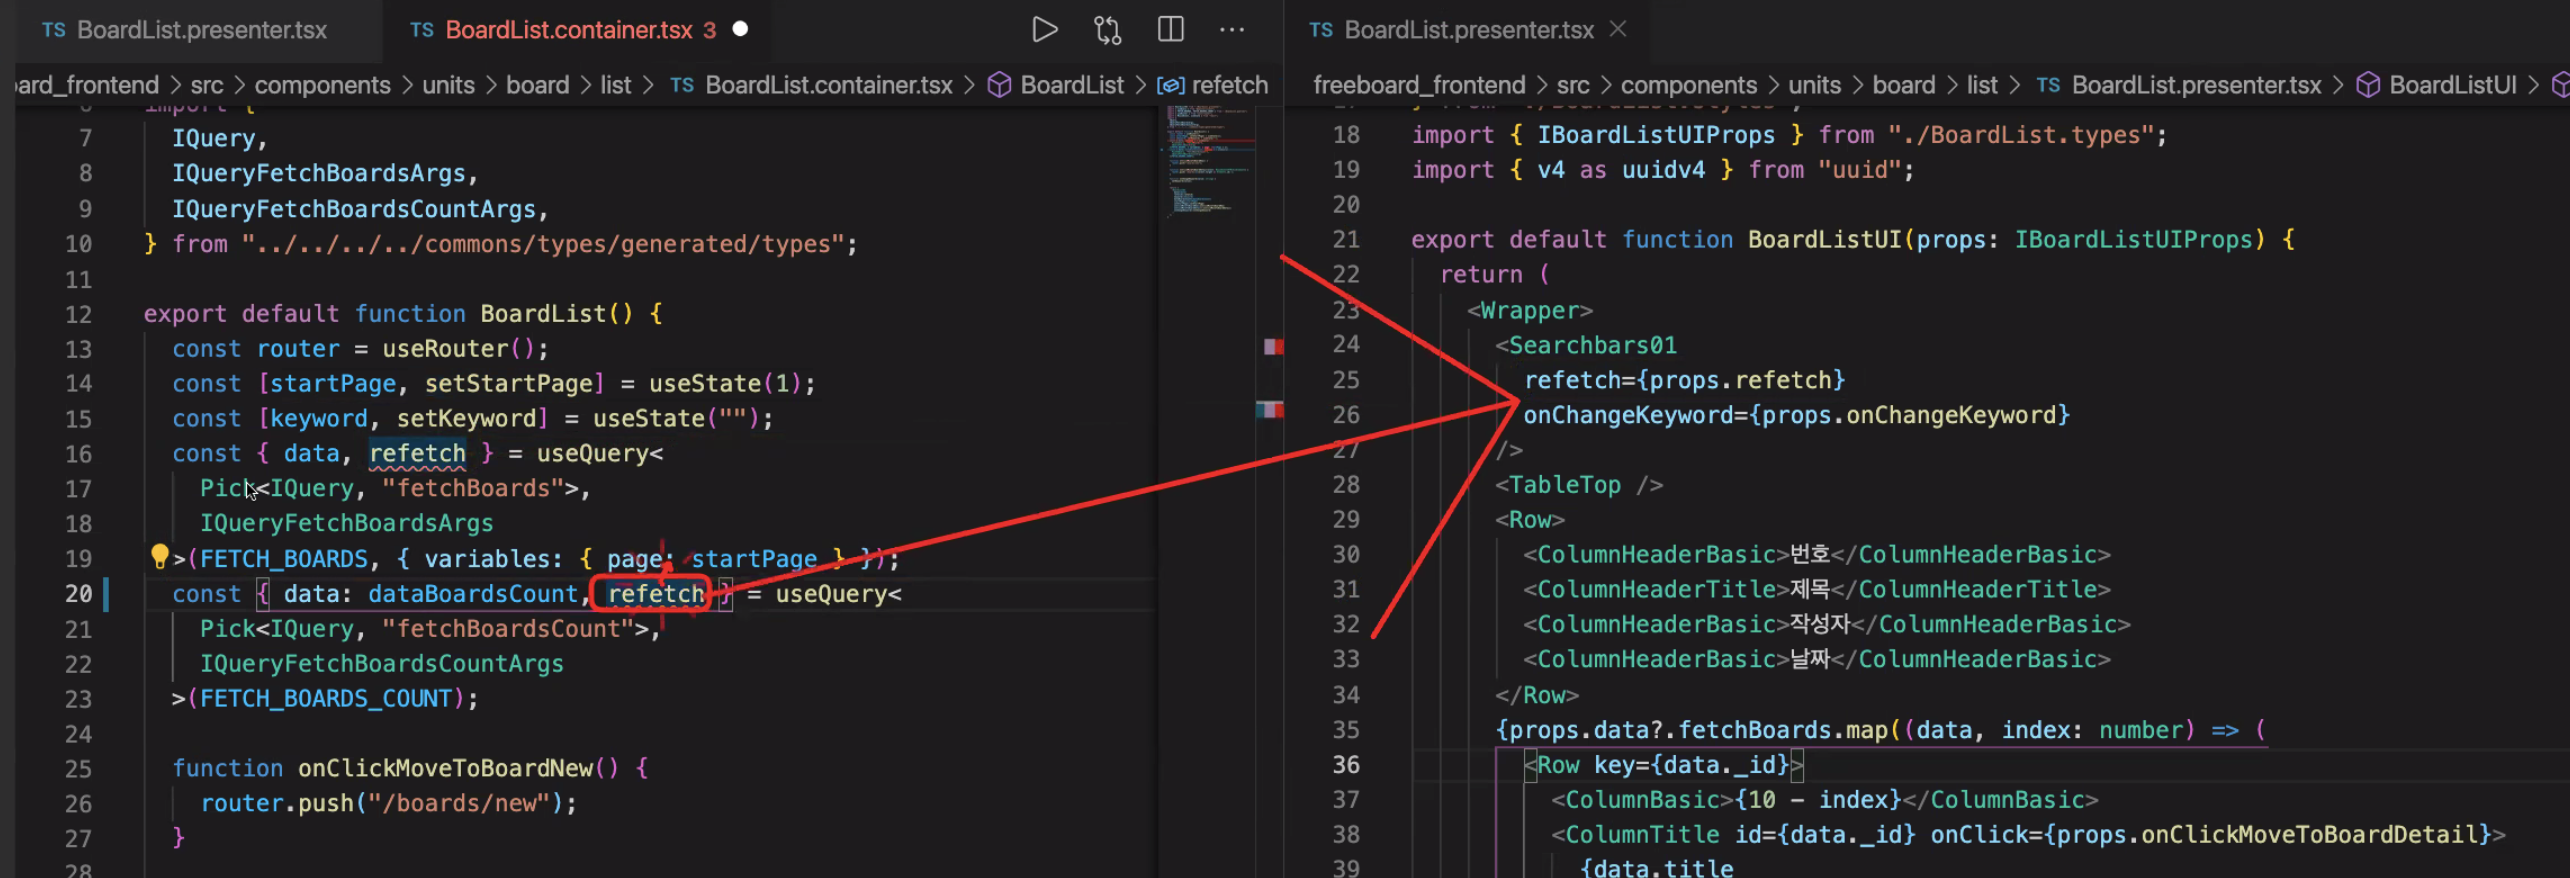Viewport: 2570px width, 878px height.
Task: Click the underlined refetch on line 16
Action: [417, 453]
